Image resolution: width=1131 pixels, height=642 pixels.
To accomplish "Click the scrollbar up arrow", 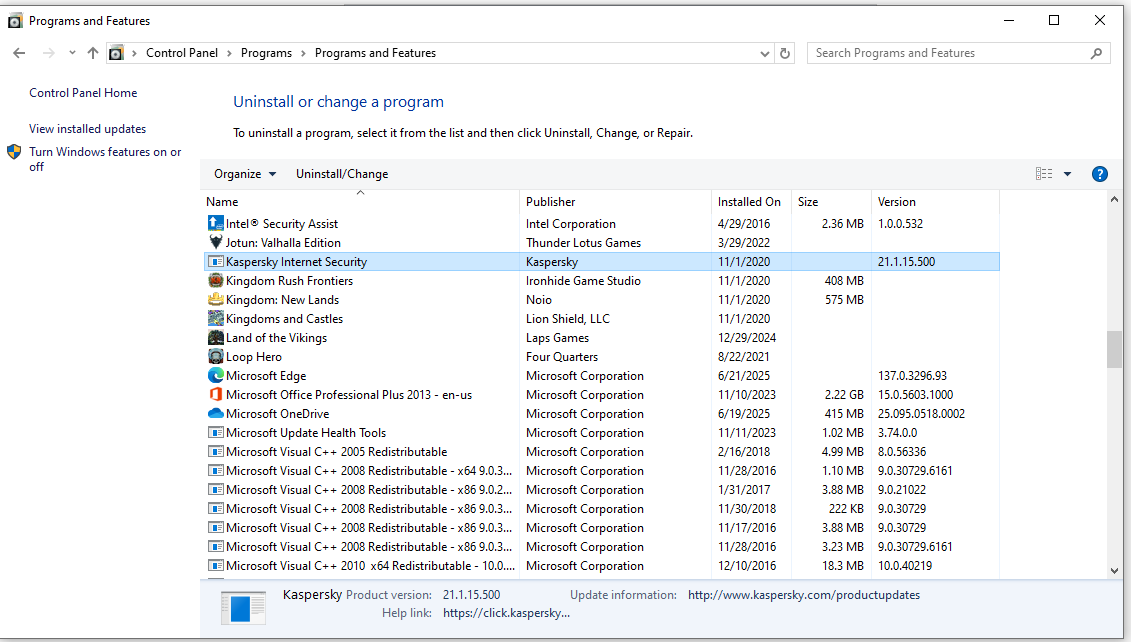I will tap(1114, 199).
